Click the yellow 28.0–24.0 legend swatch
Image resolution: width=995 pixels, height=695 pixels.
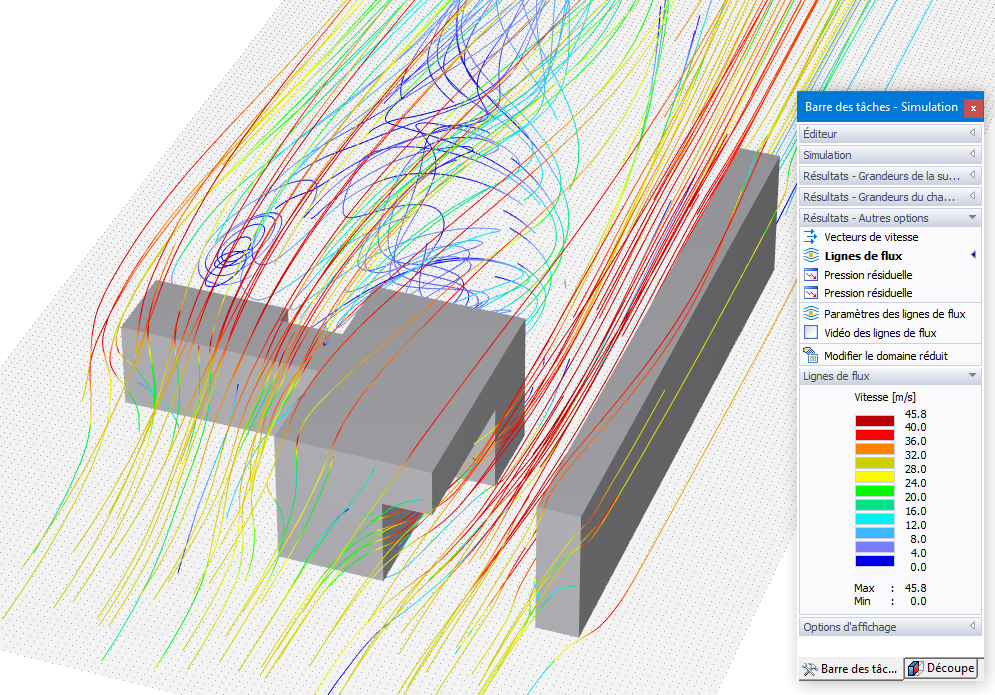tap(874, 477)
